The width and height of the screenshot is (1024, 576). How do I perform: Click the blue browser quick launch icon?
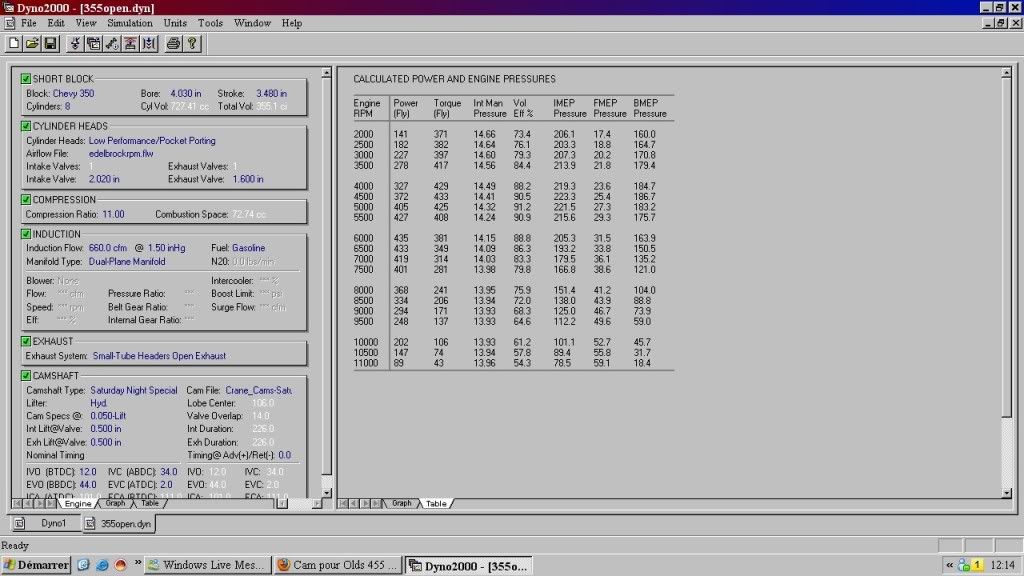coord(102,565)
